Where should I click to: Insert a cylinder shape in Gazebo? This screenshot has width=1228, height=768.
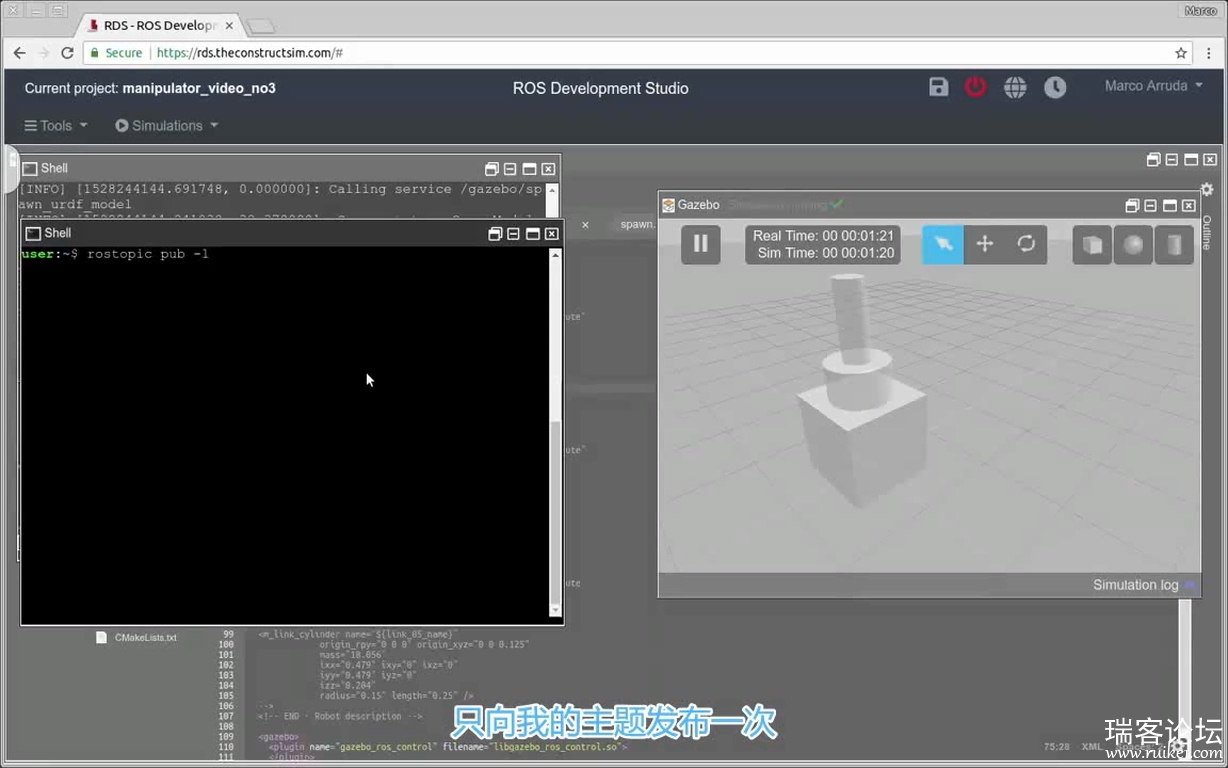(1174, 244)
